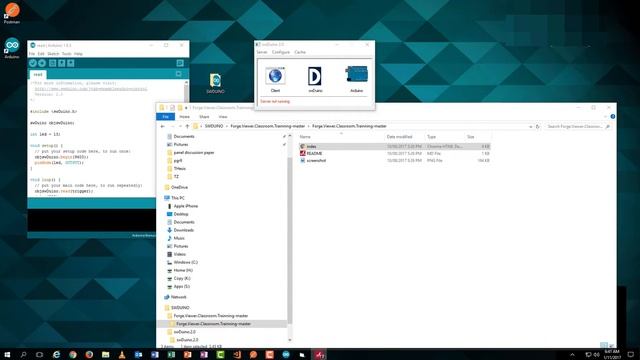Open the Help menu in Arduino IDE

point(78,54)
